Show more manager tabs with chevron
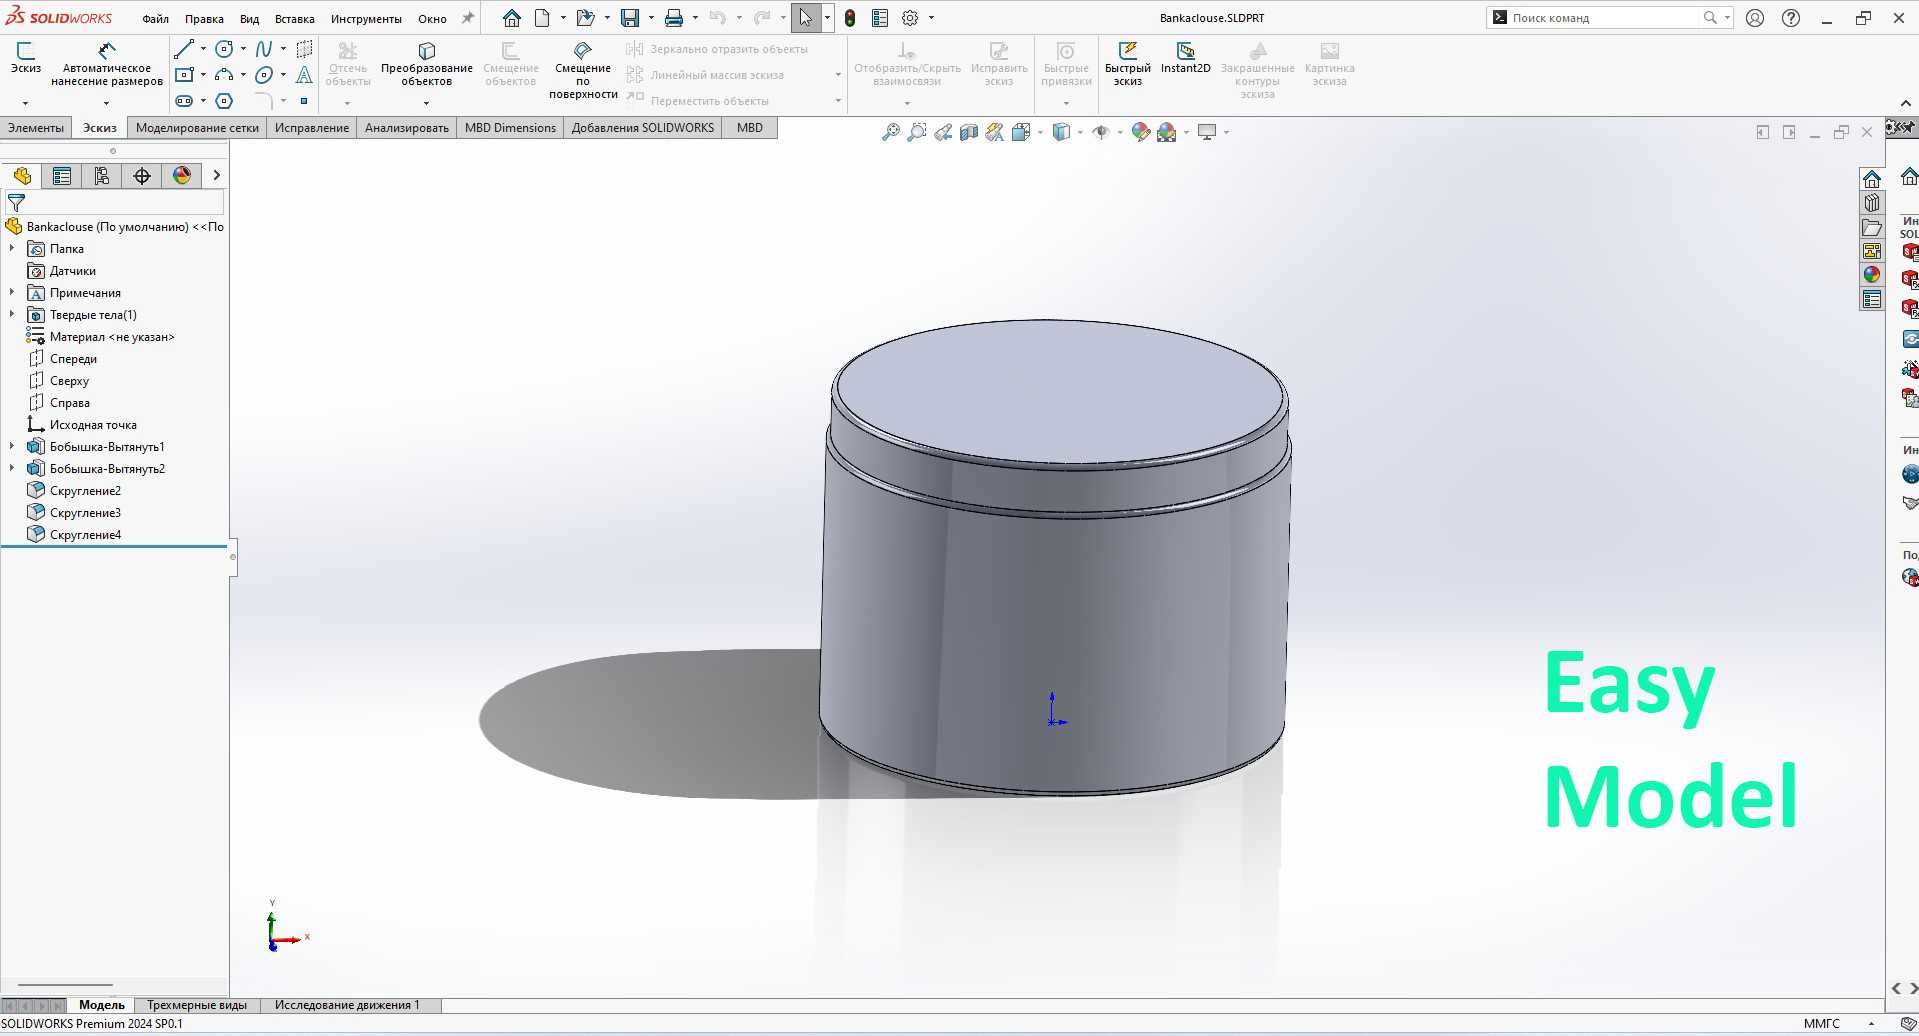 point(216,176)
